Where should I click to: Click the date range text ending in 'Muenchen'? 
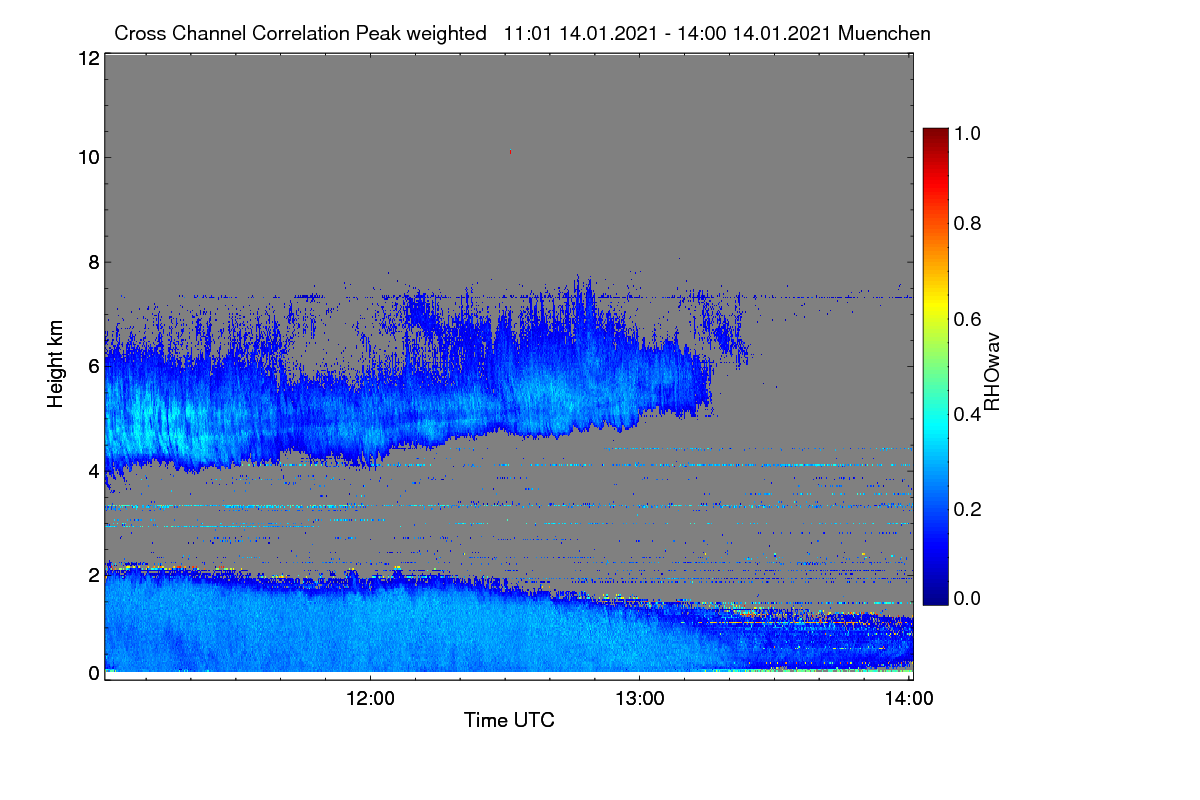click(717, 33)
